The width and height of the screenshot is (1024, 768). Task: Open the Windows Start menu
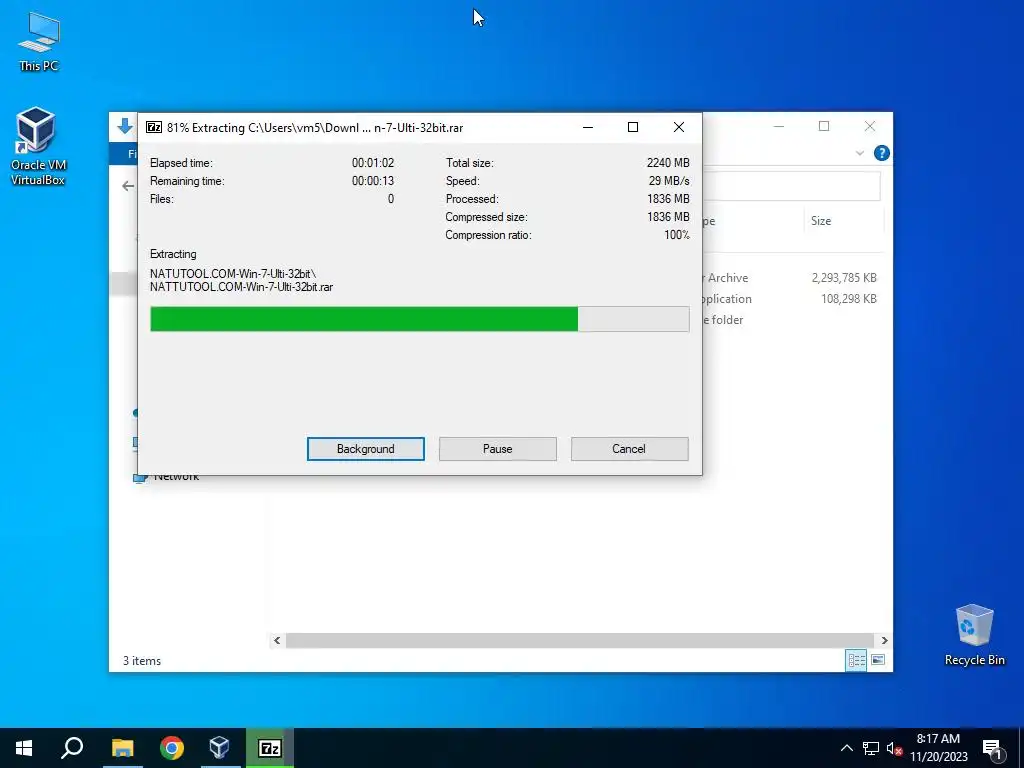tap(24, 748)
